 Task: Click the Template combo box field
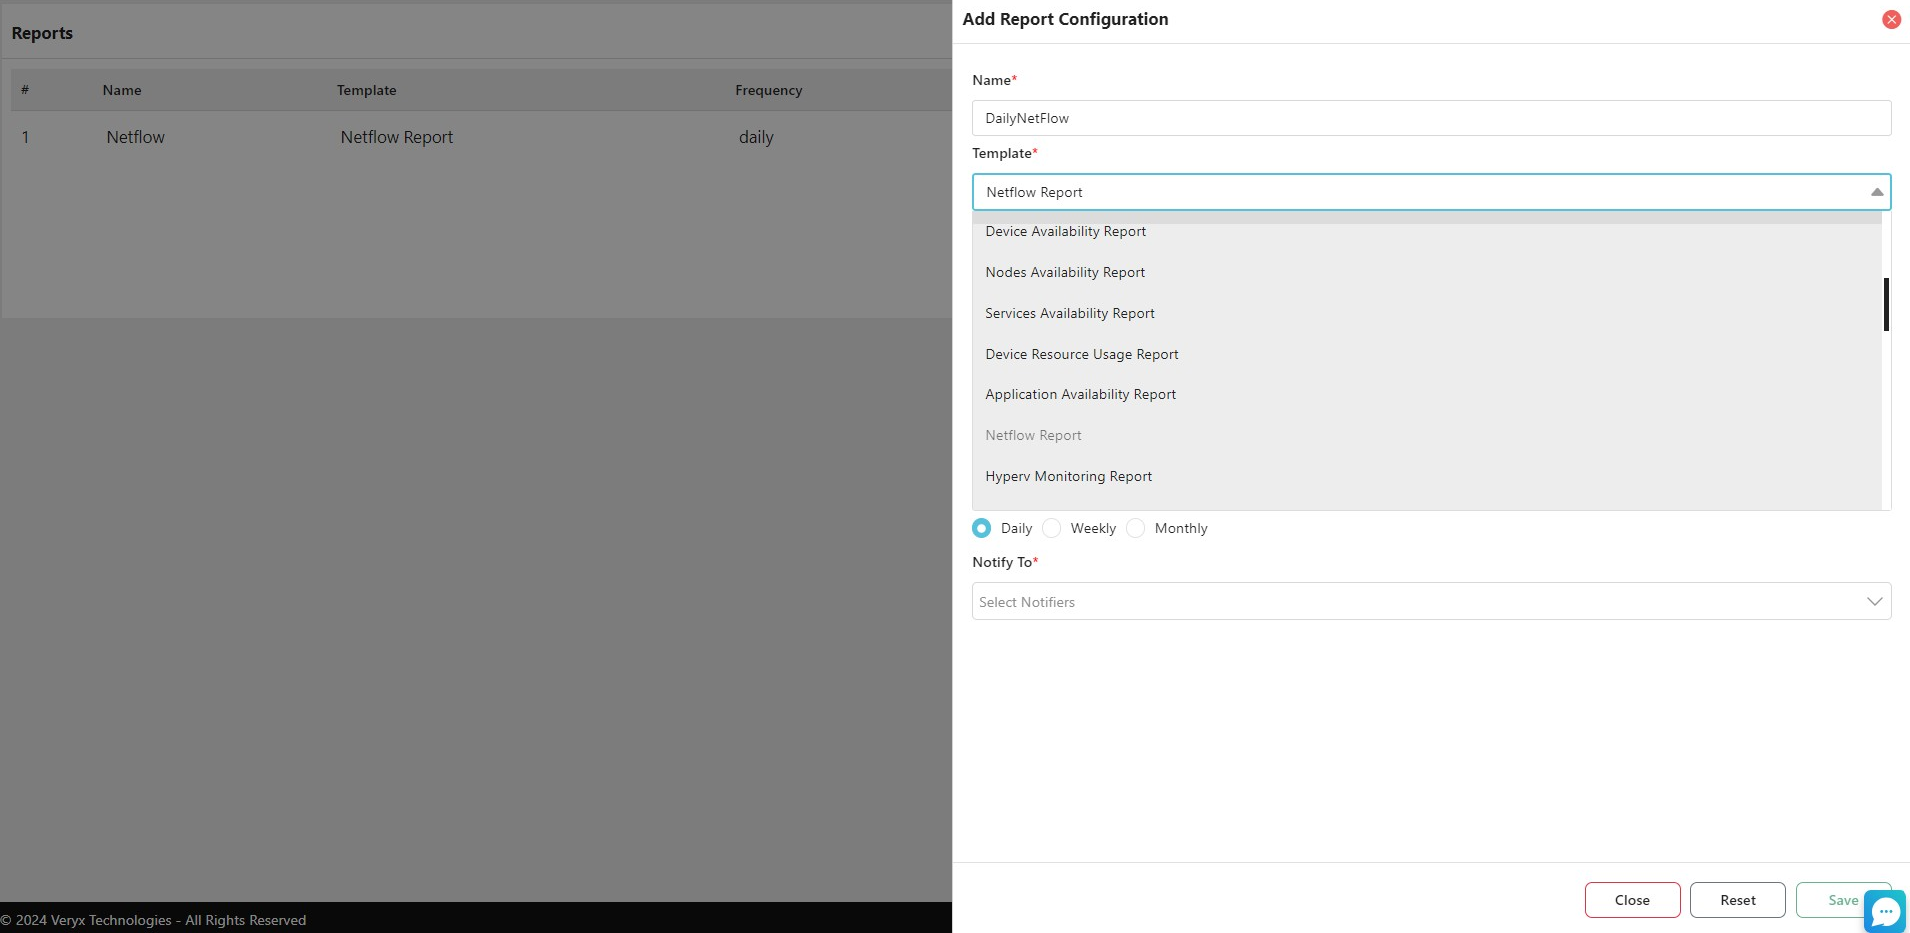pos(1420,192)
